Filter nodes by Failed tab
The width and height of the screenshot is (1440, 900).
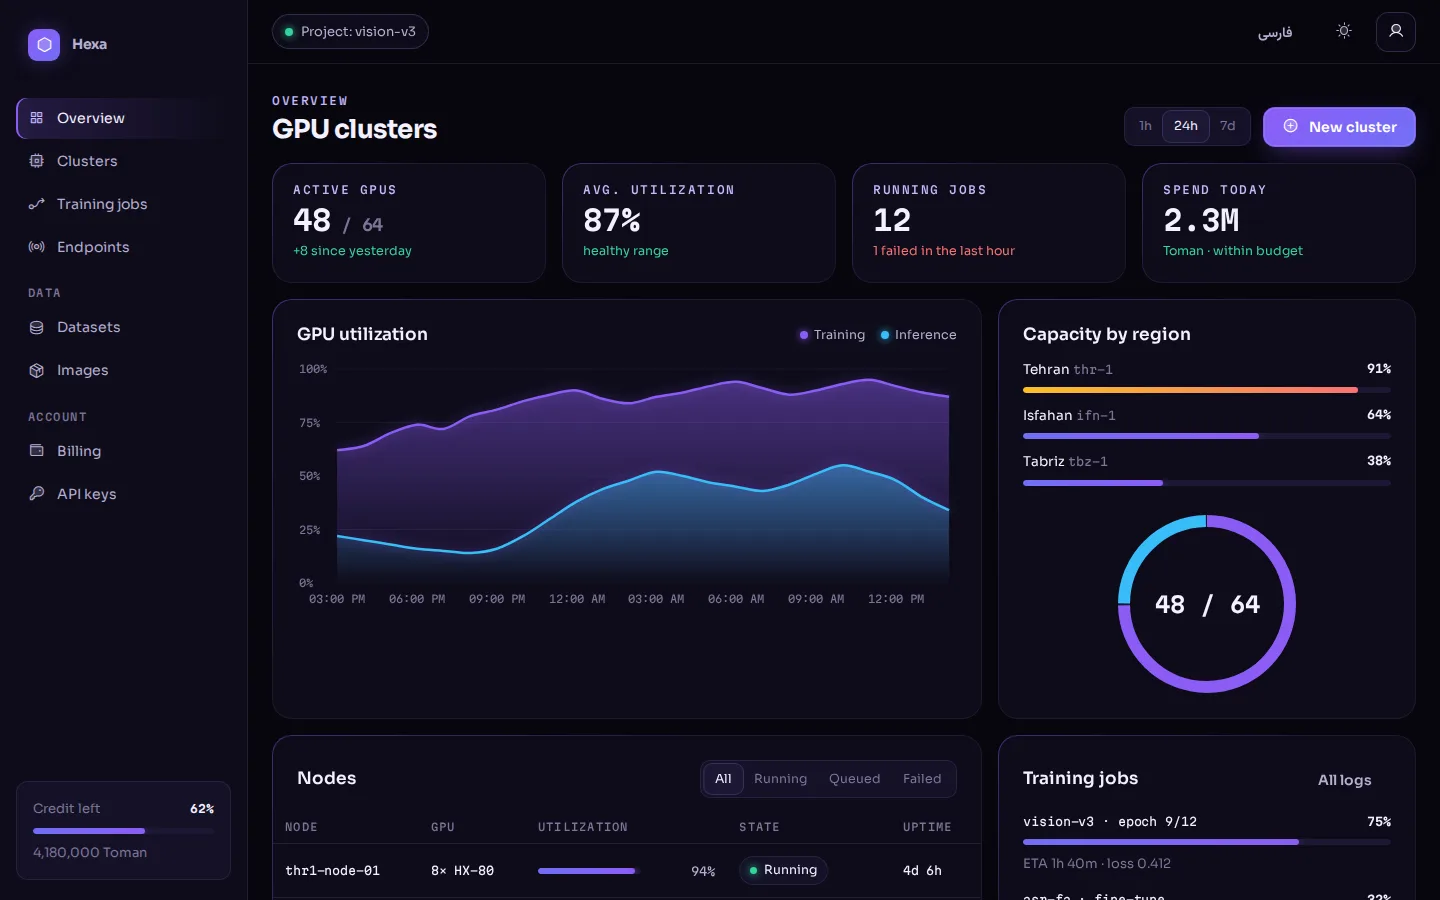point(922,779)
